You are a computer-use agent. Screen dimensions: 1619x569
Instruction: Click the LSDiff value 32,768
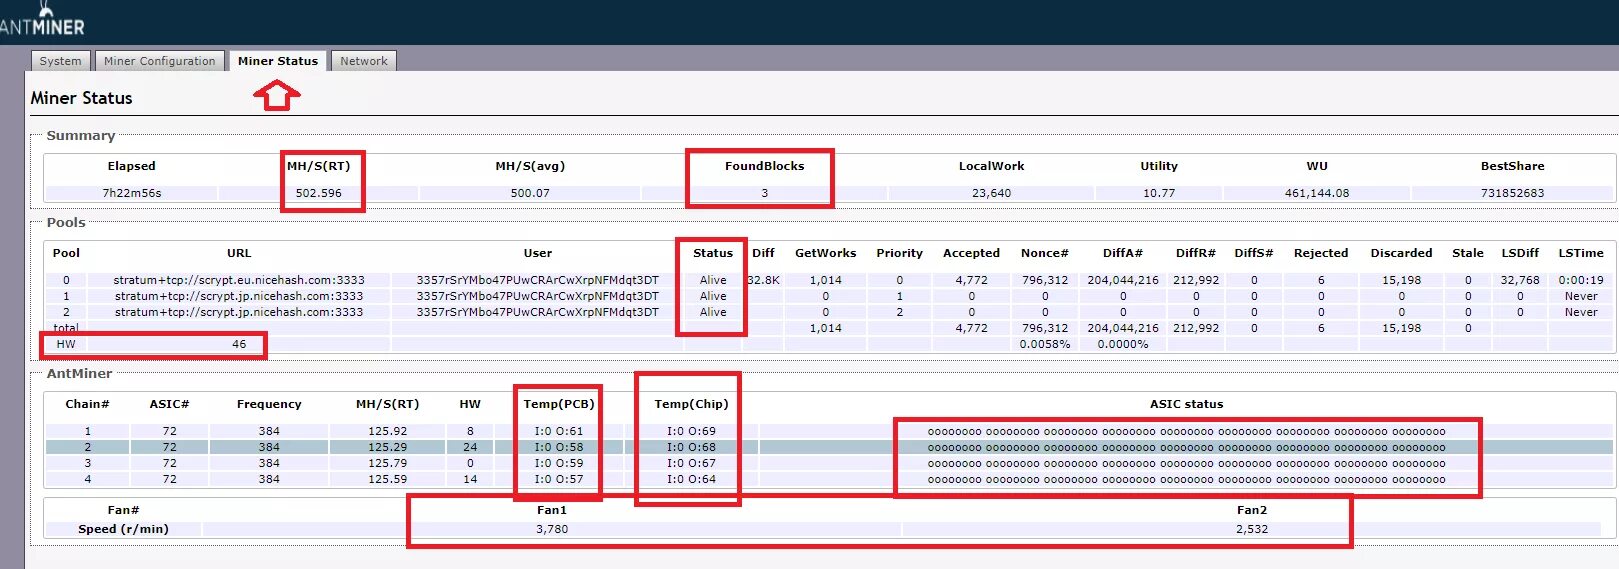point(1520,280)
